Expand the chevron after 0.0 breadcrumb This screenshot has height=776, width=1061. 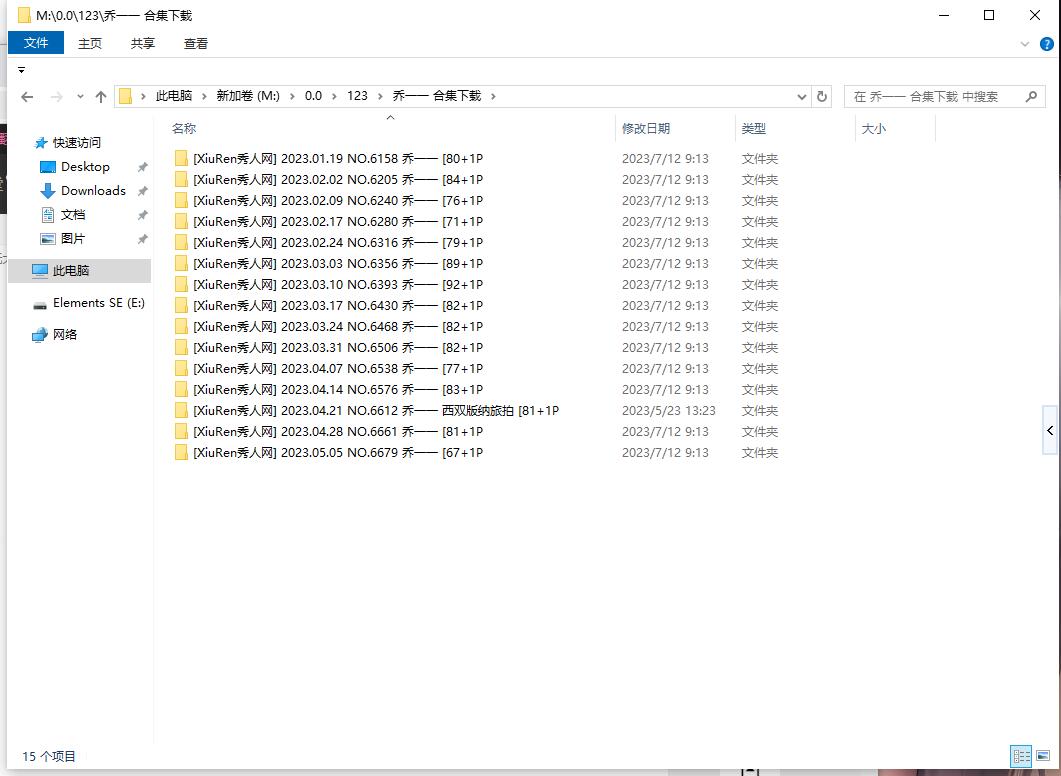click(x=334, y=96)
